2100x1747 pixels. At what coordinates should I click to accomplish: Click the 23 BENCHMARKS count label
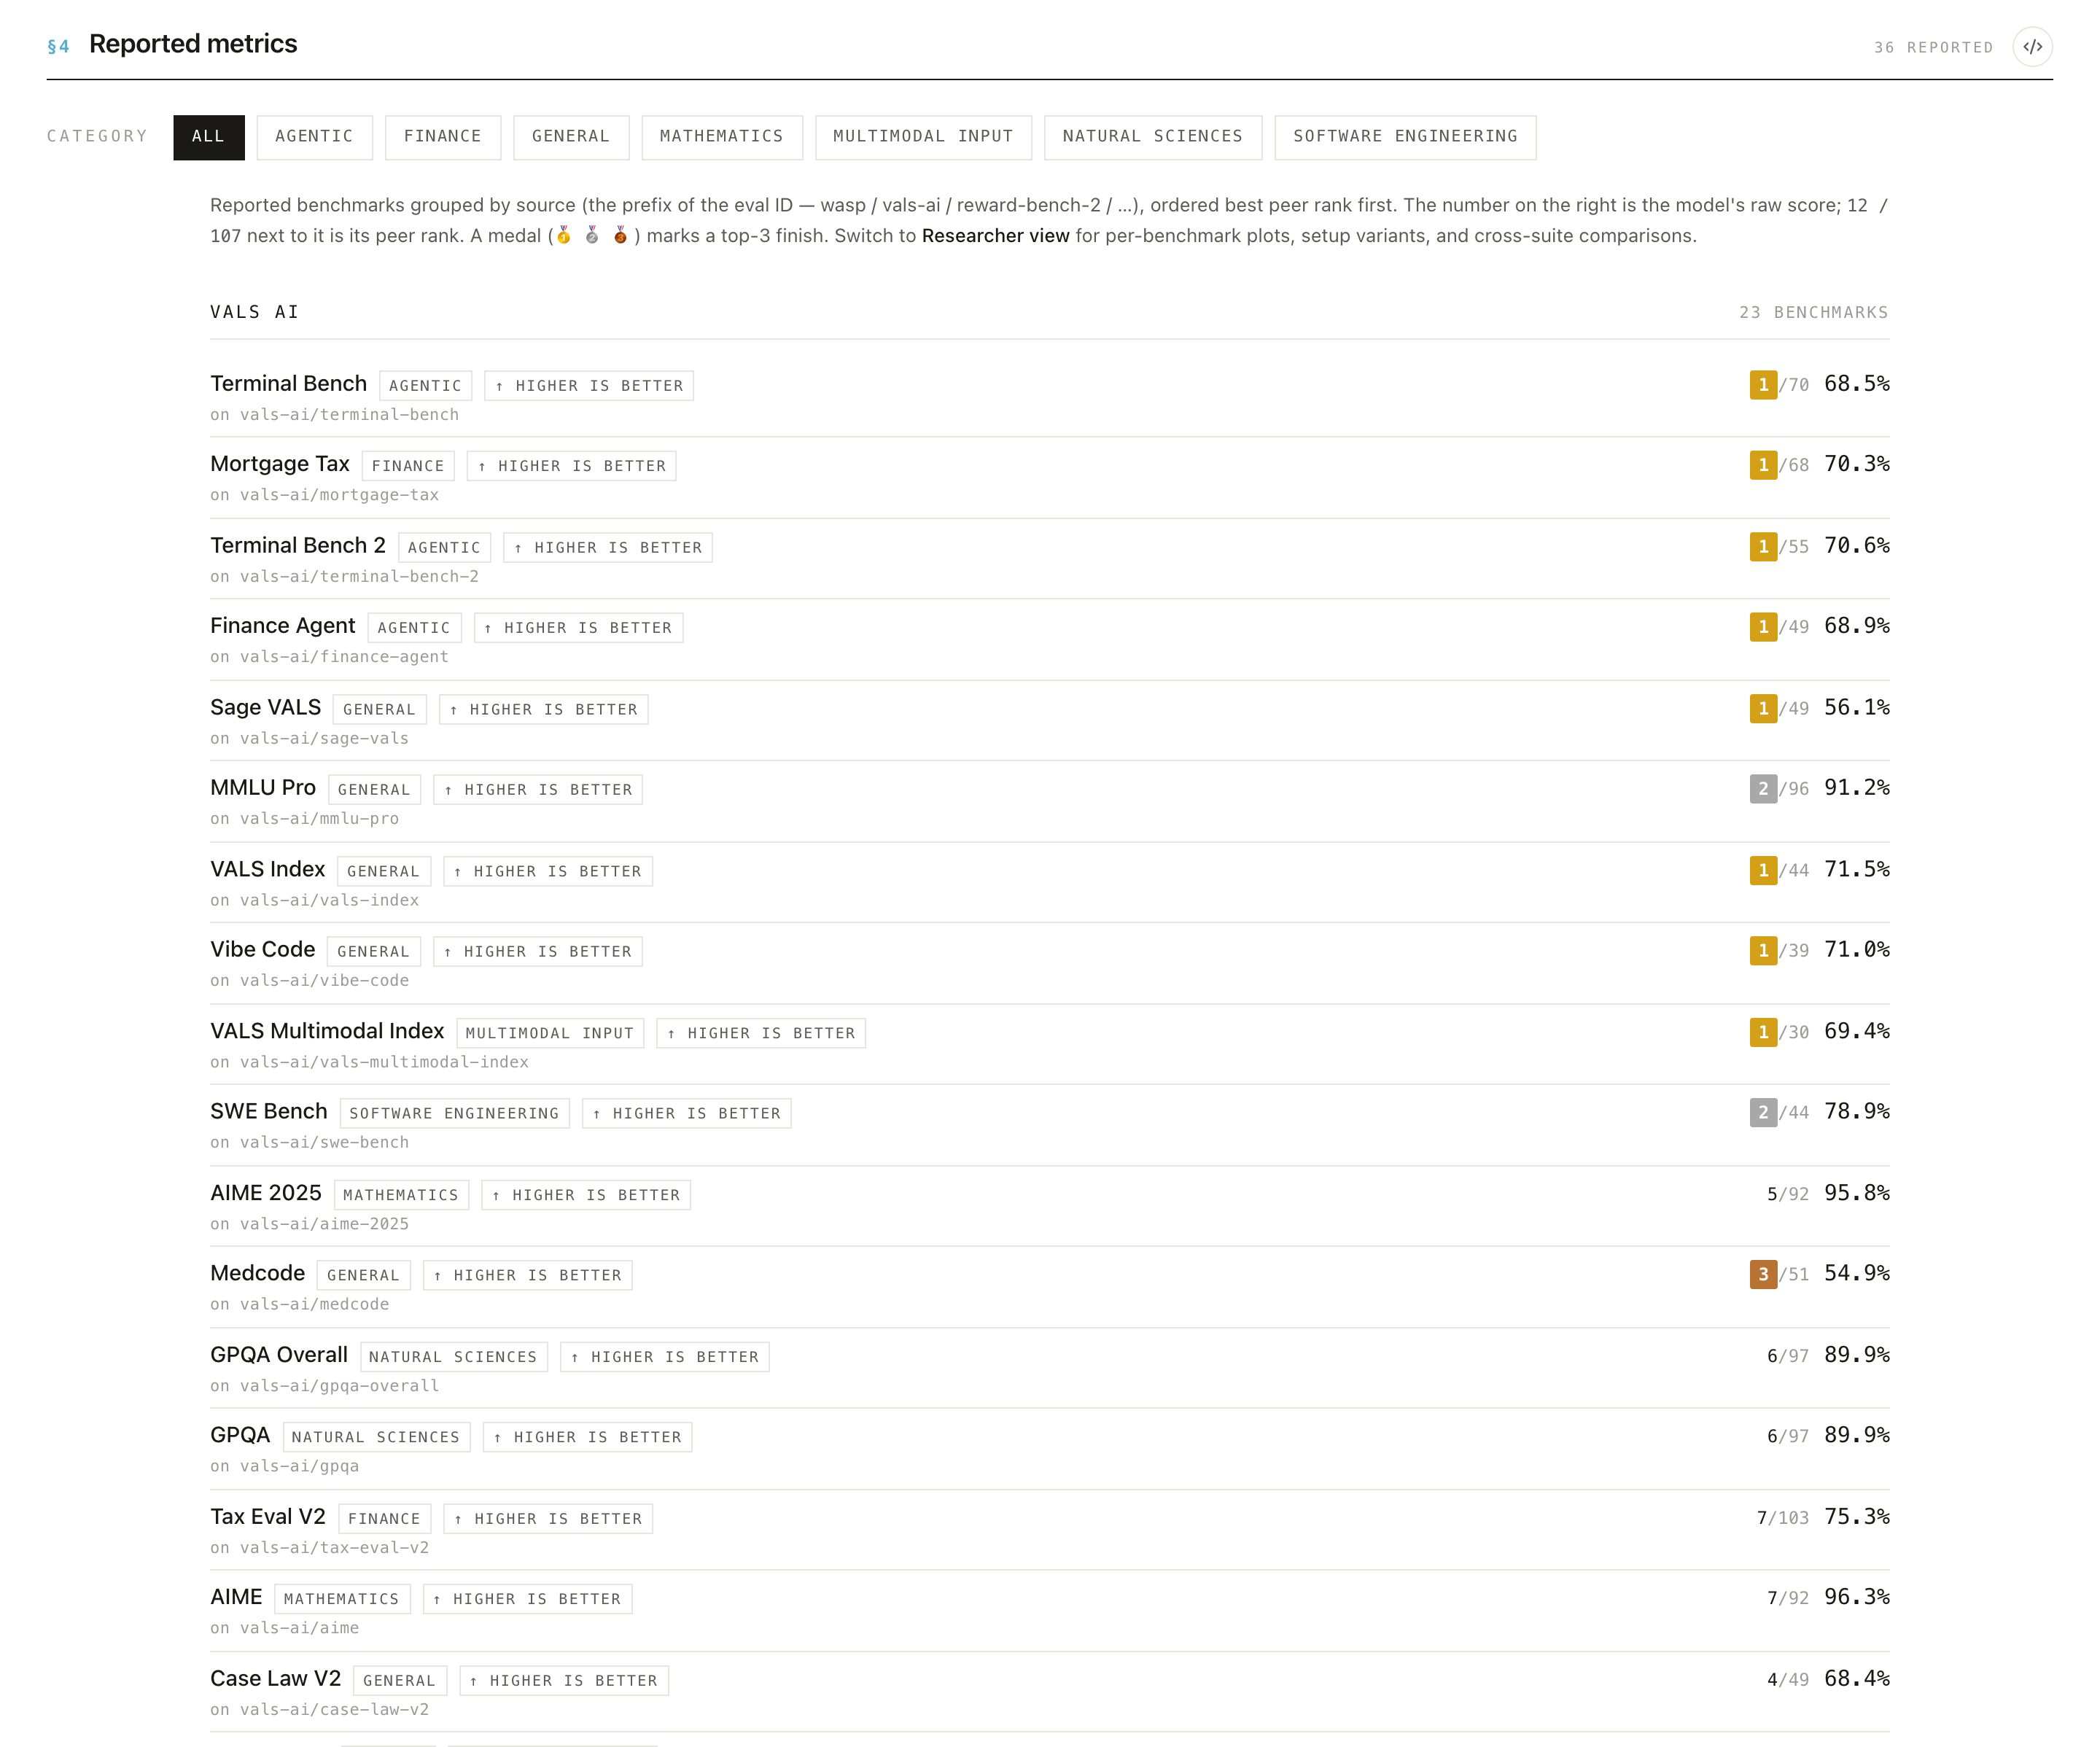tap(1814, 313)
